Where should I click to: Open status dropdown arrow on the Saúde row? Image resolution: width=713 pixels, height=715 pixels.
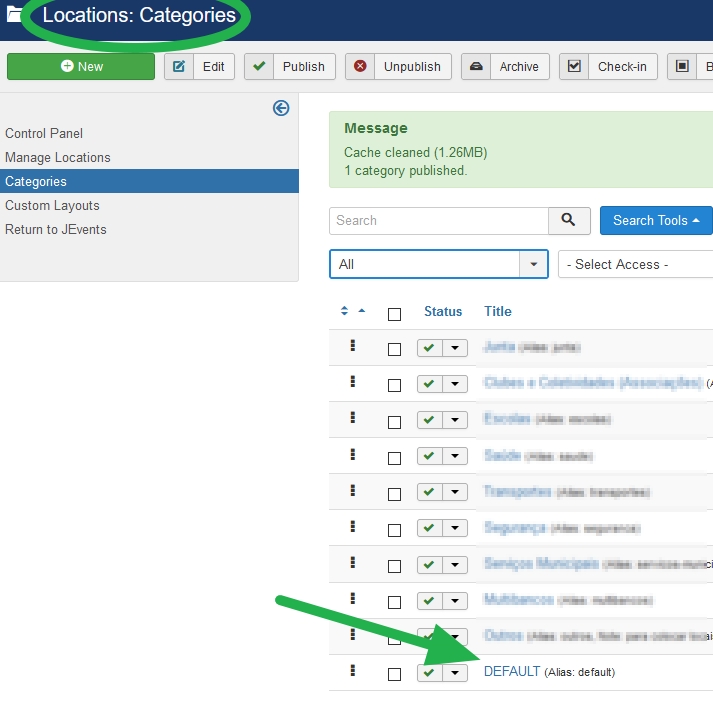coord(455,456)
